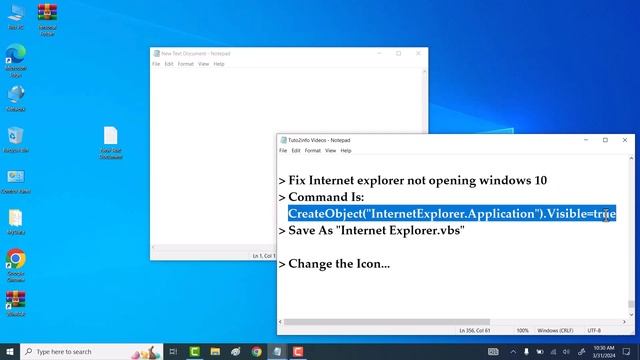Screen dimensions: 640x360
Task: Open the globe network icon on desktop
Action: point(16,99)
